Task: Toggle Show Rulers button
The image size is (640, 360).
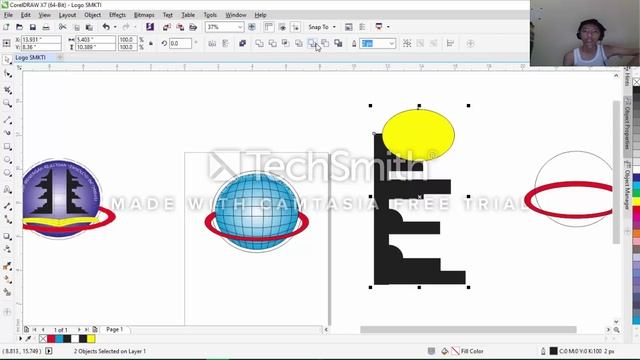Action: (268, 27)
